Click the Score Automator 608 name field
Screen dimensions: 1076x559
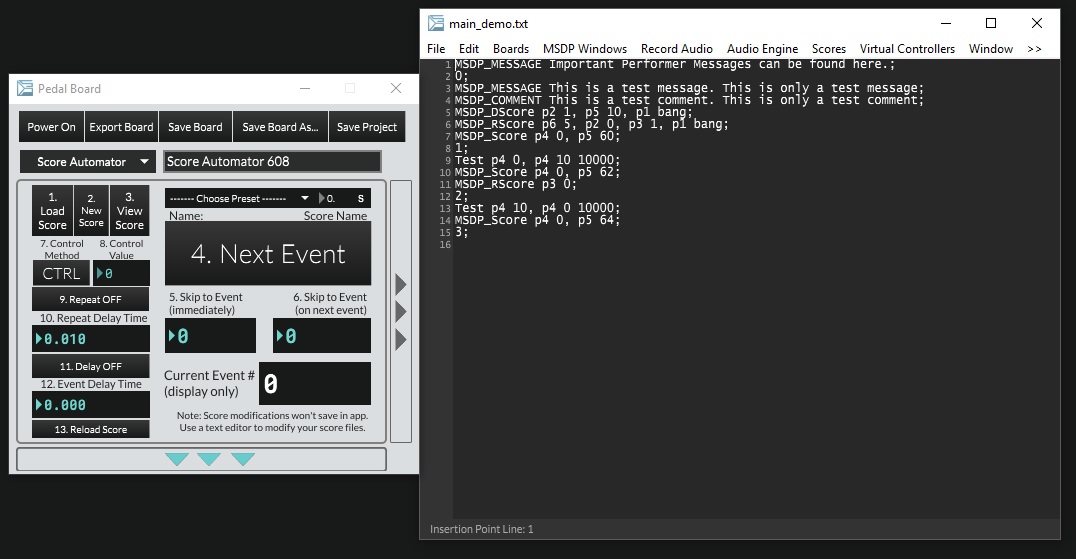[x=272, y=161]
